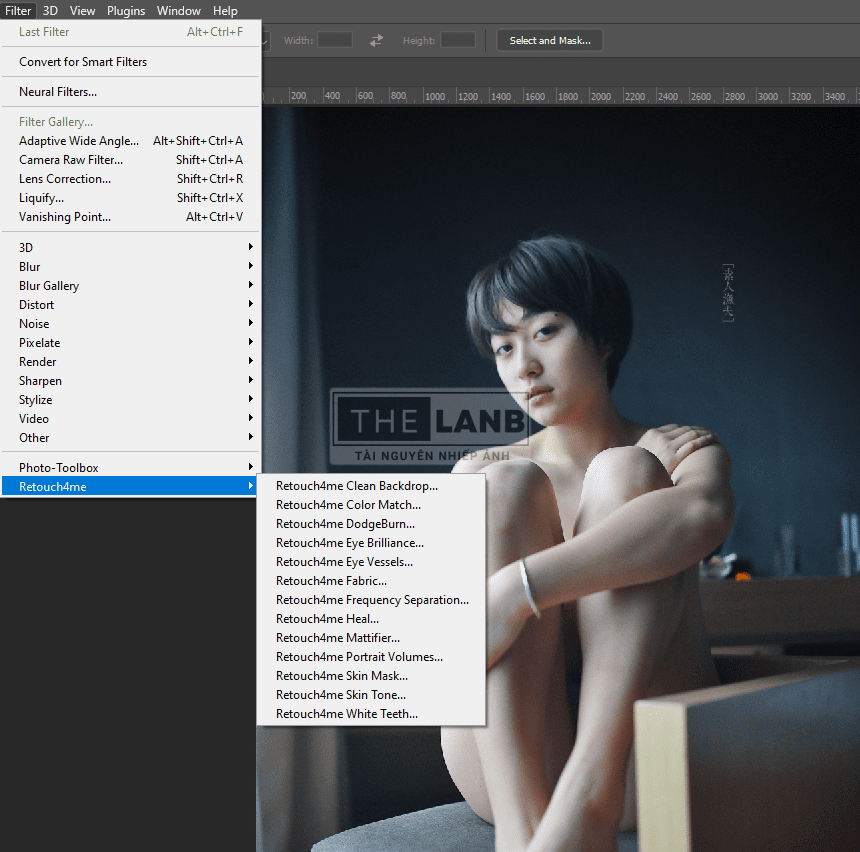
Task: Expand the Sharpen submenu
Action: pyautogui.click(x=131, y=381)
